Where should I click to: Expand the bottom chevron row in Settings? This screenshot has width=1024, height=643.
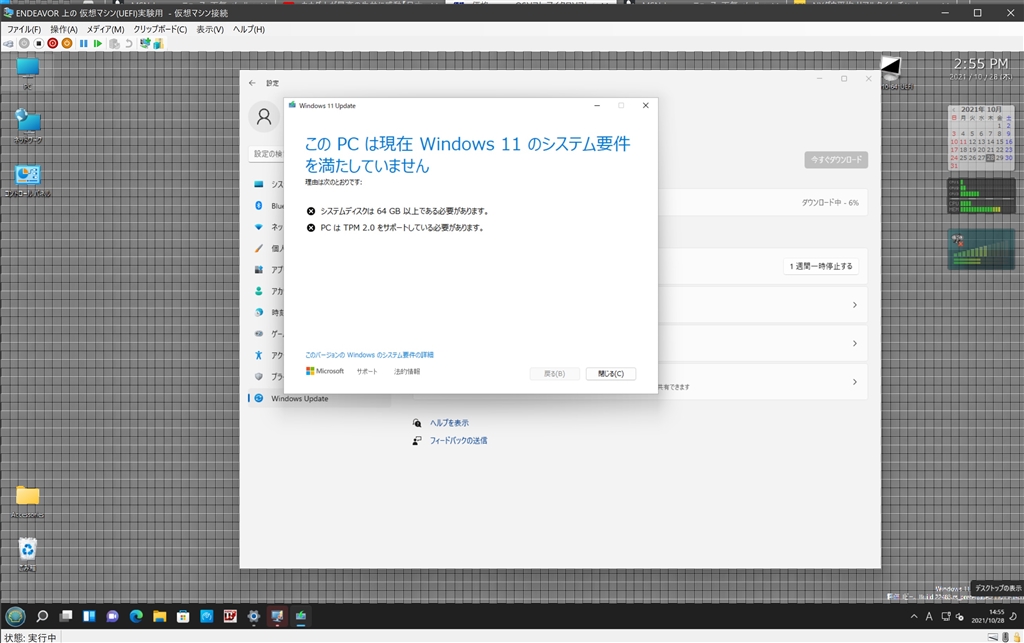(855, 382)
